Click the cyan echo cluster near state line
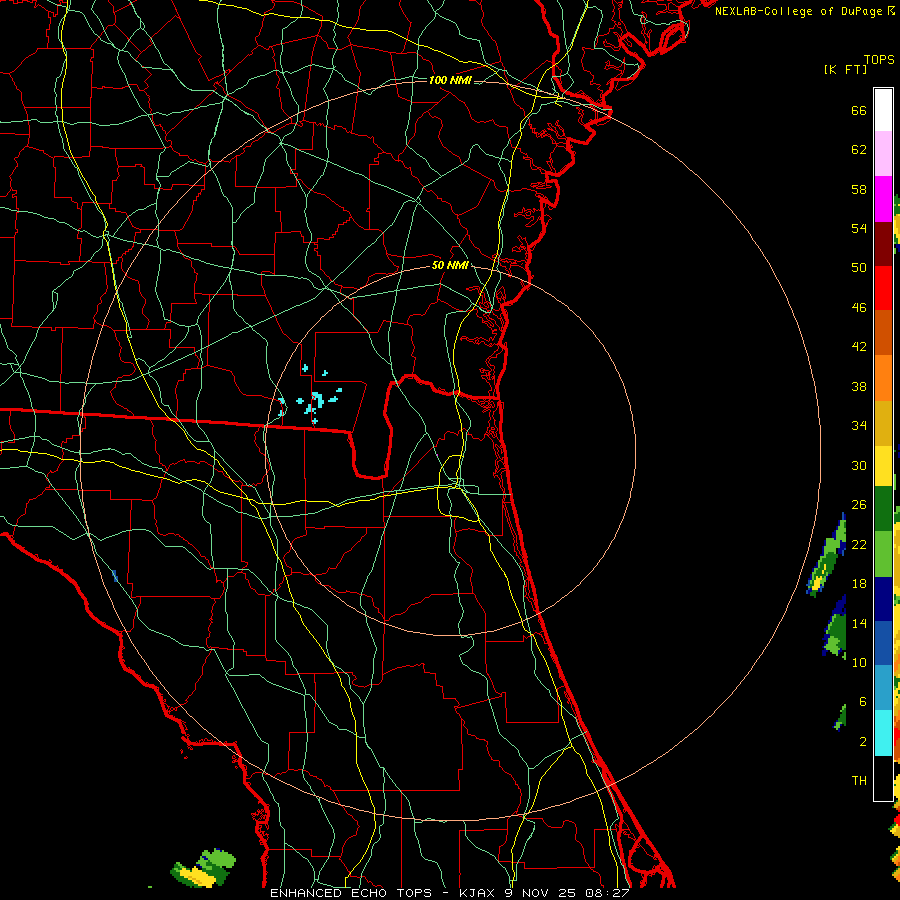This screenshot has height=900, width=900. click(x=310, y=396)
